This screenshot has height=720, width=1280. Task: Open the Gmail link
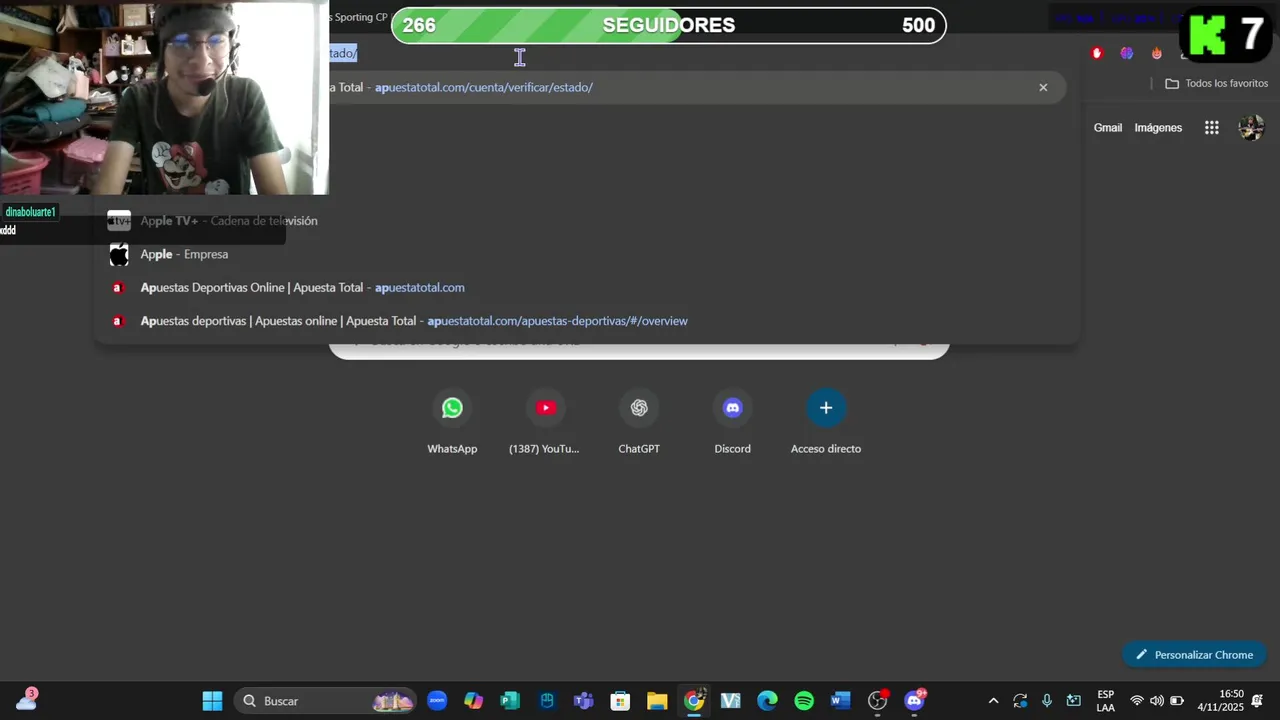[x=1108, y=128]
